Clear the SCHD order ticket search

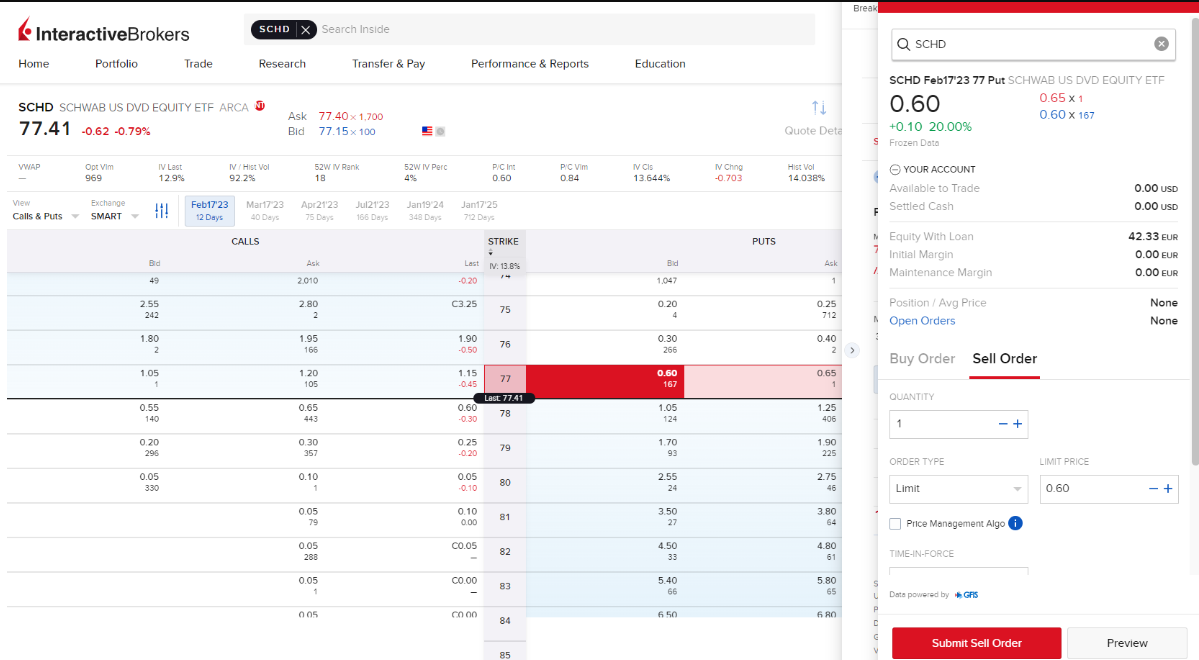click(1161, 44)
